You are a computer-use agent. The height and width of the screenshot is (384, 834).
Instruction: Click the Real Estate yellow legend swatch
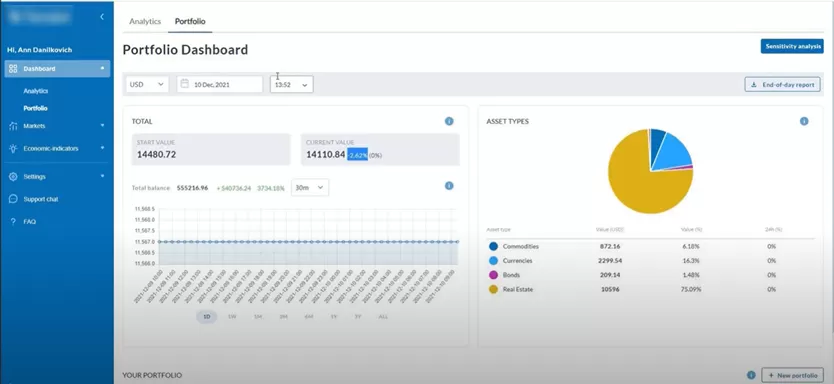(x=493, y=289)
